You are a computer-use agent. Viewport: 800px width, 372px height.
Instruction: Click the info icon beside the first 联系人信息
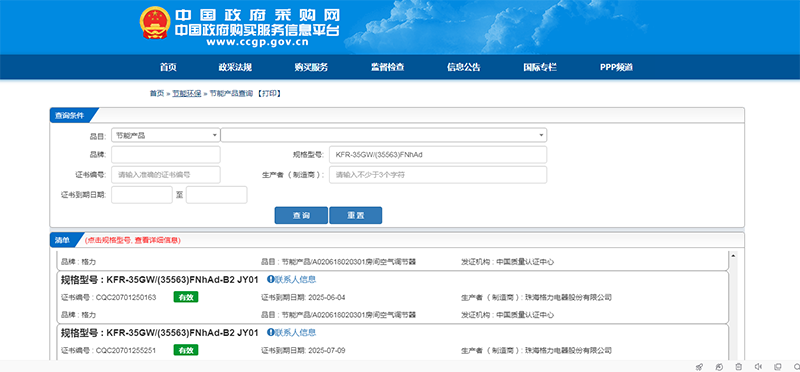tap(270, 279)
